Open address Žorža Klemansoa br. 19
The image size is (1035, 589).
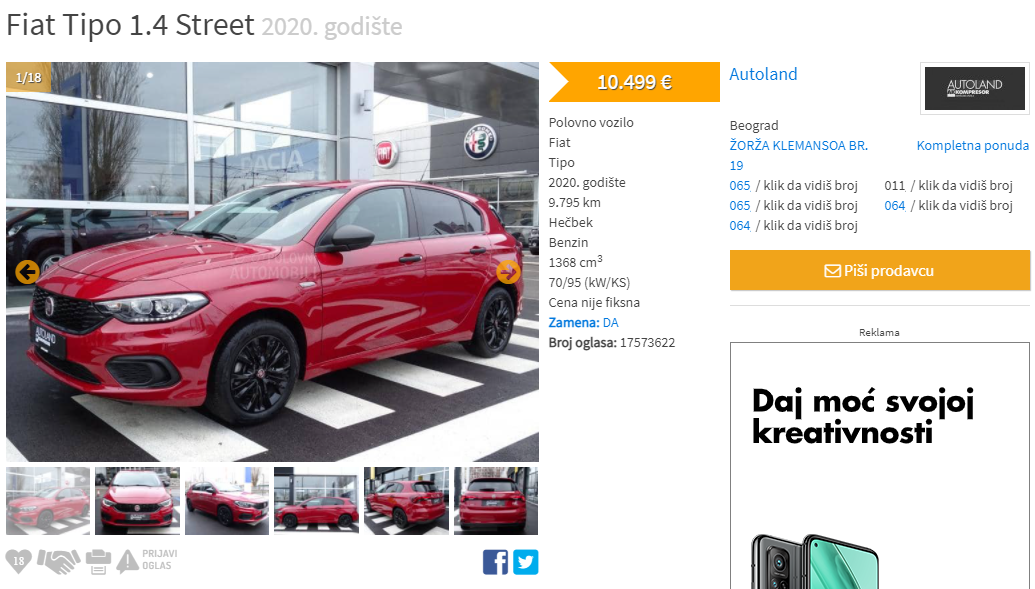[799, 155]
